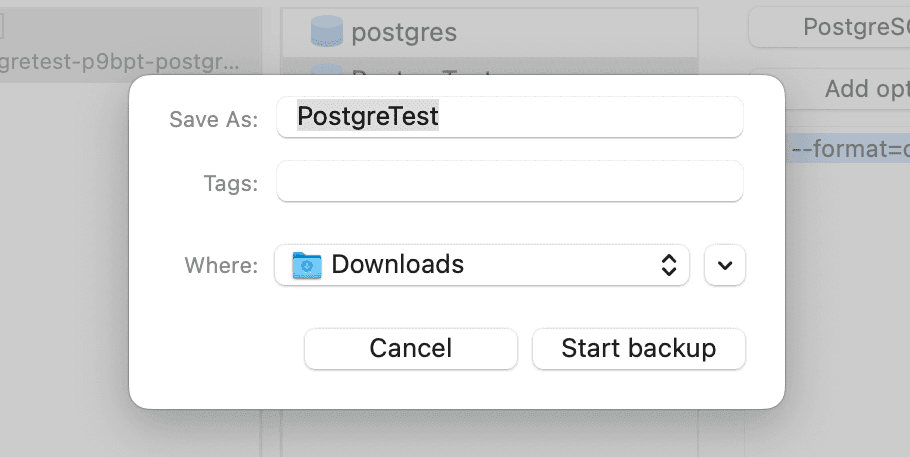The height and width of the screenshot is (457, 910).
Task: Click the Where label
Action: [x=221, y=265]
